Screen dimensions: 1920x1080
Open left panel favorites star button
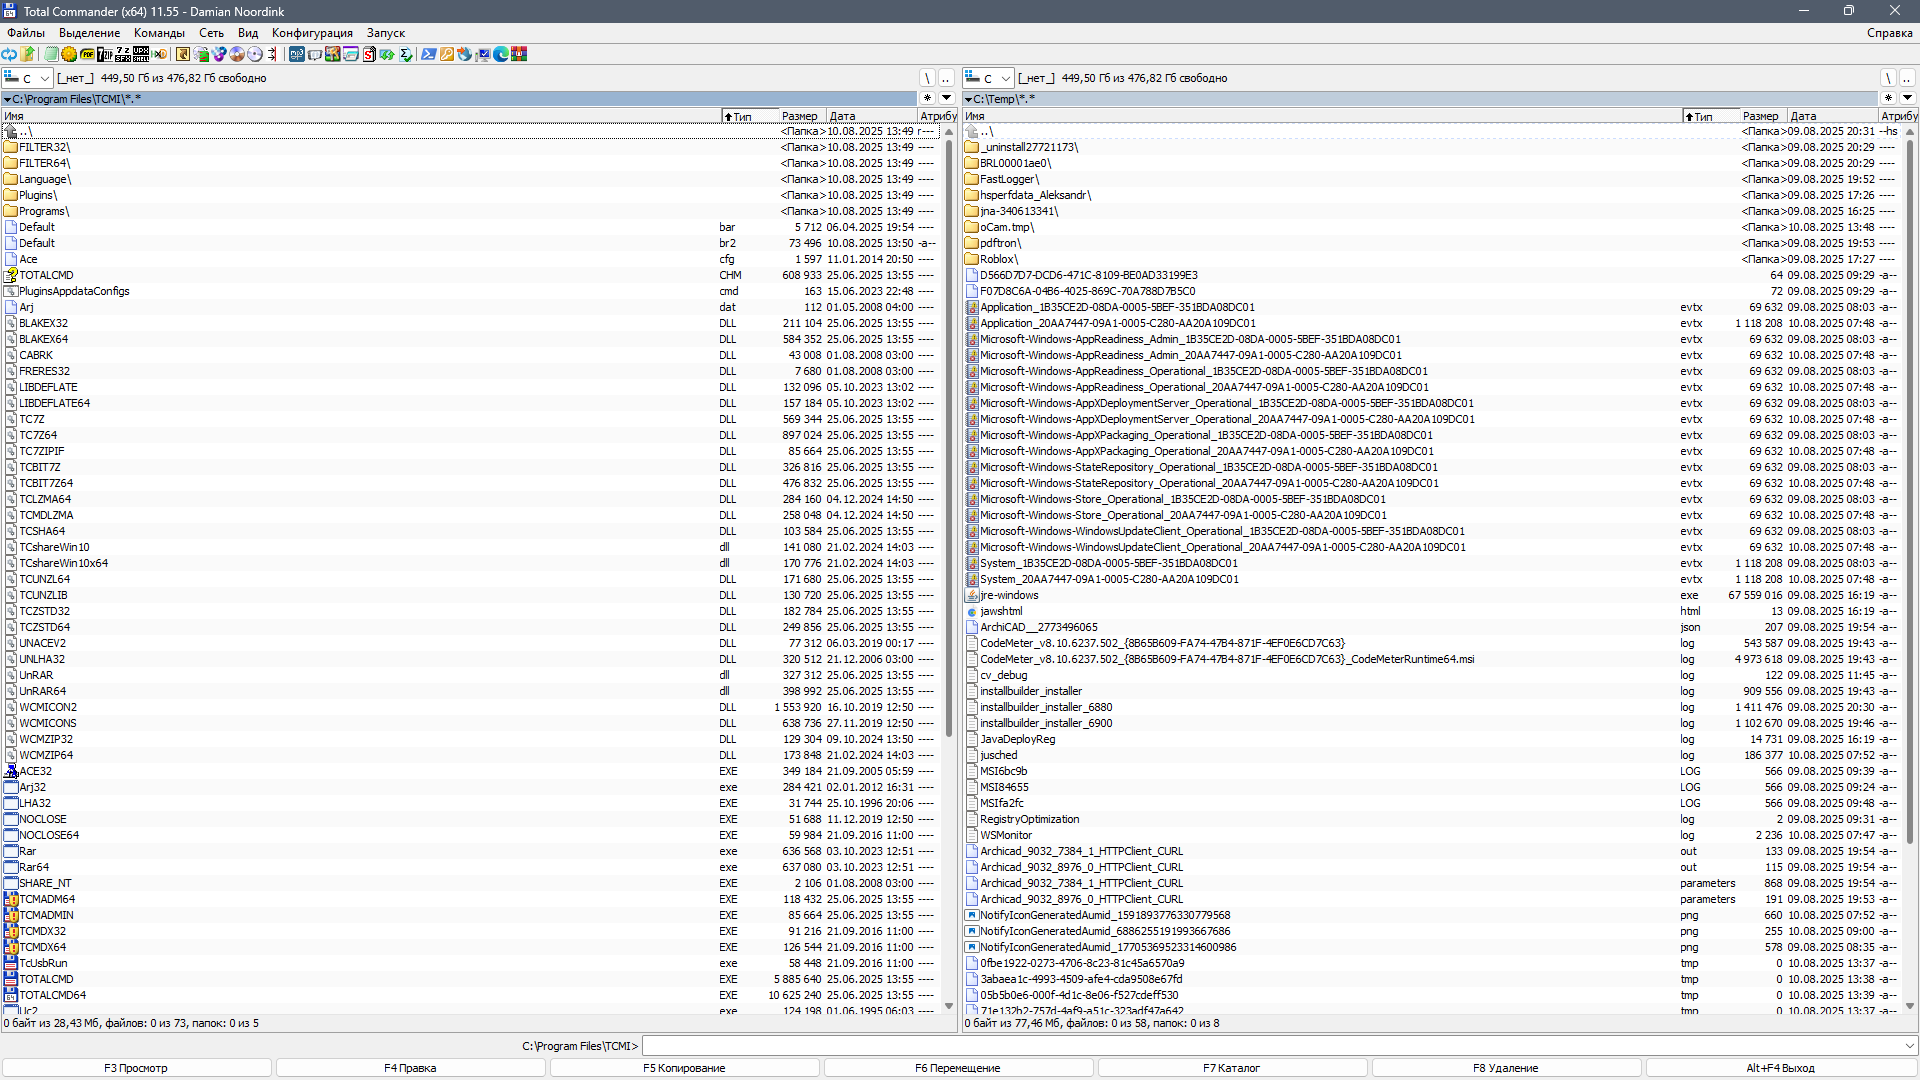coord(927,98)
